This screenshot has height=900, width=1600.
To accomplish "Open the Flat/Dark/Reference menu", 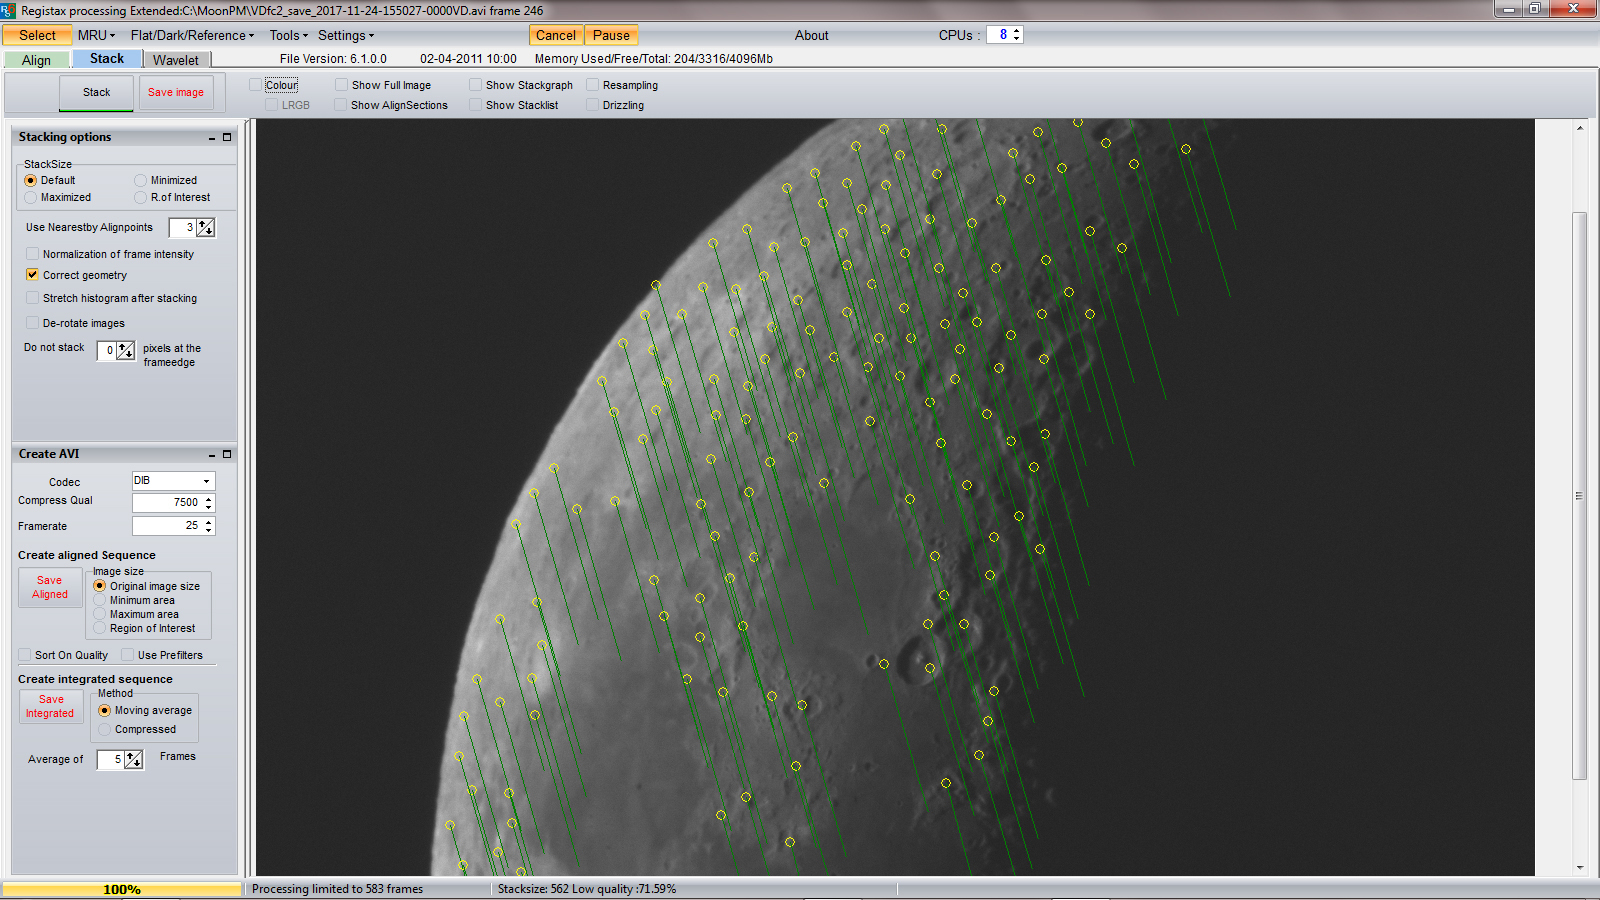I will click(192, 35).
